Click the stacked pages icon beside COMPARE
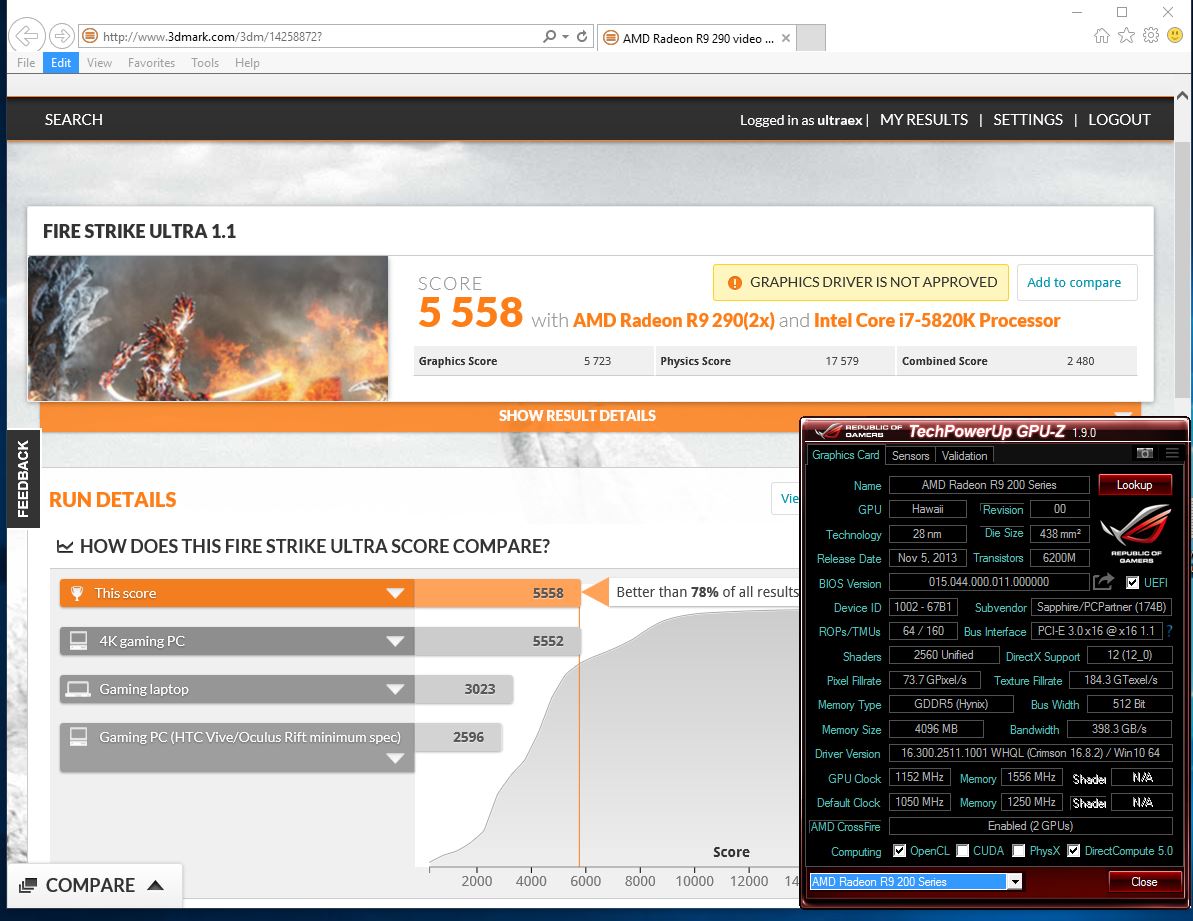1193x921 pixels. pyautogui.click(x=28, y=885)
